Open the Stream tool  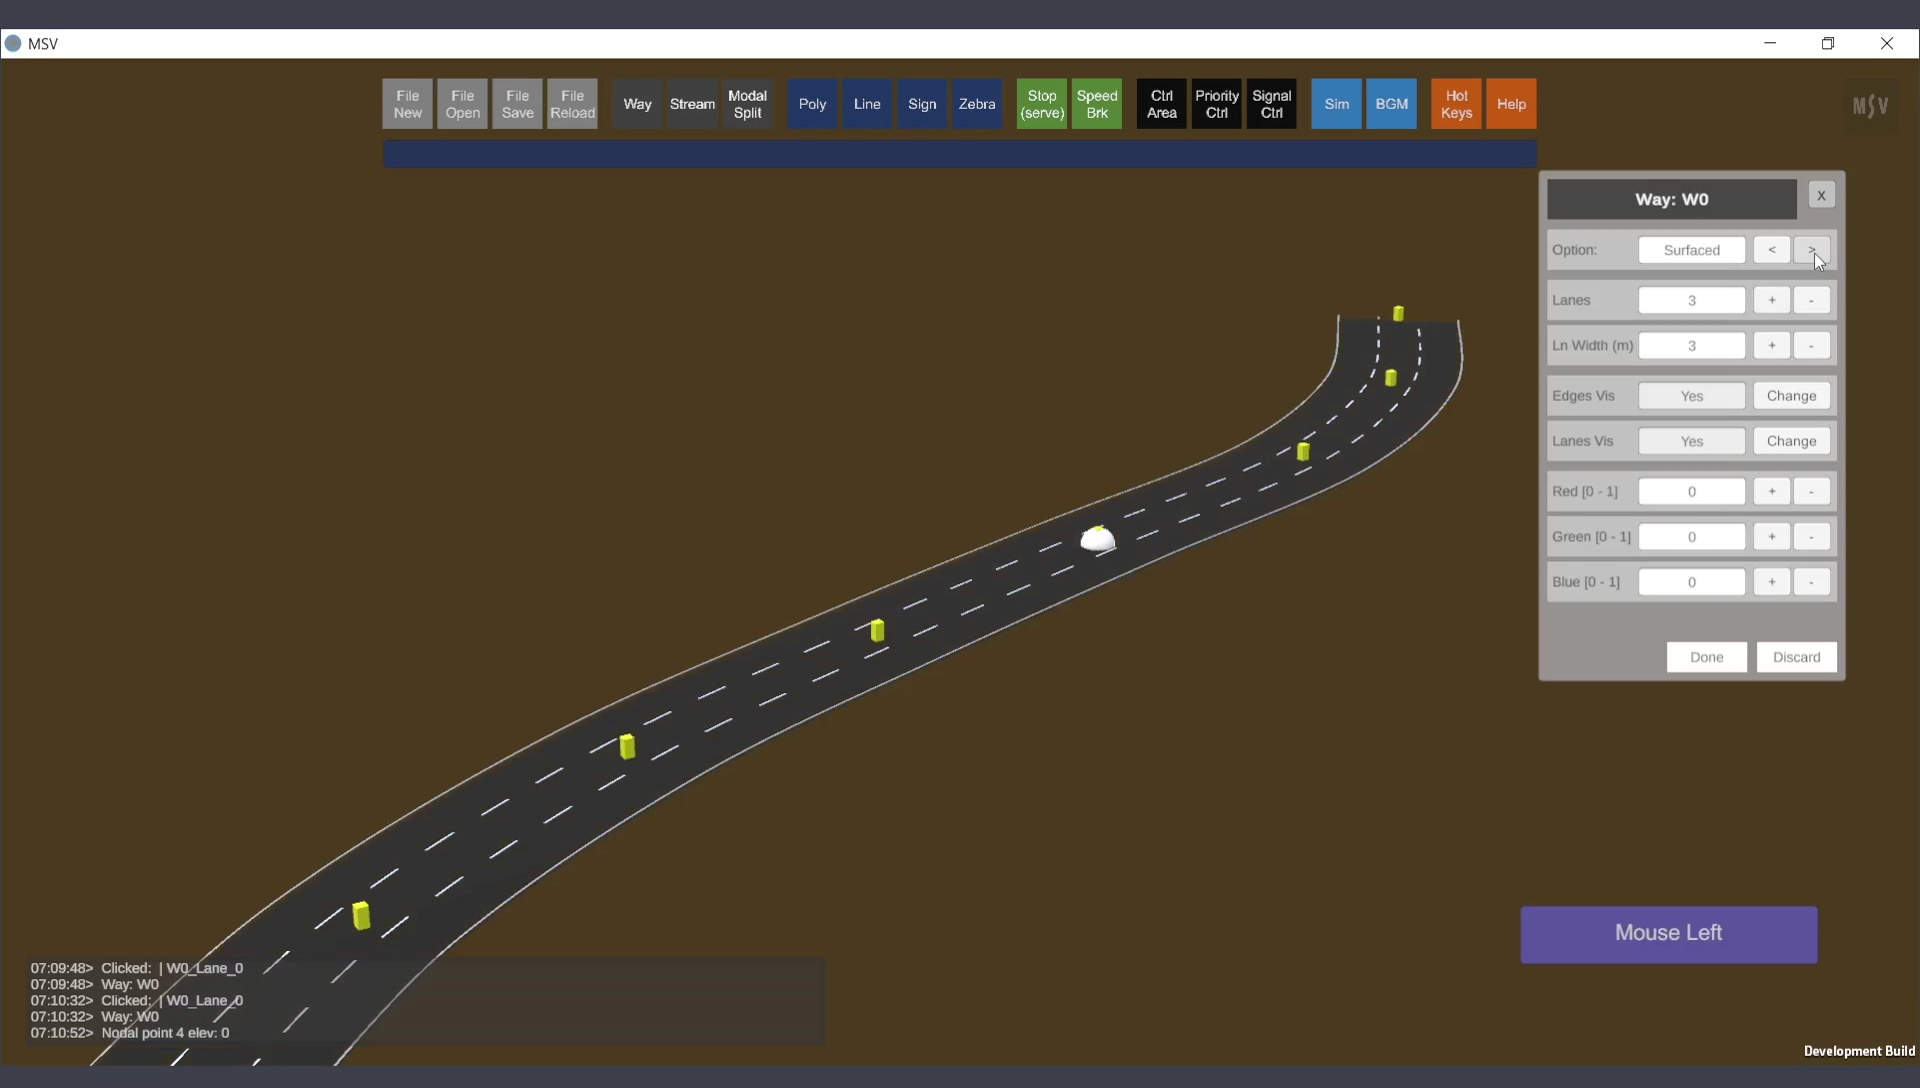pos(692,104)
